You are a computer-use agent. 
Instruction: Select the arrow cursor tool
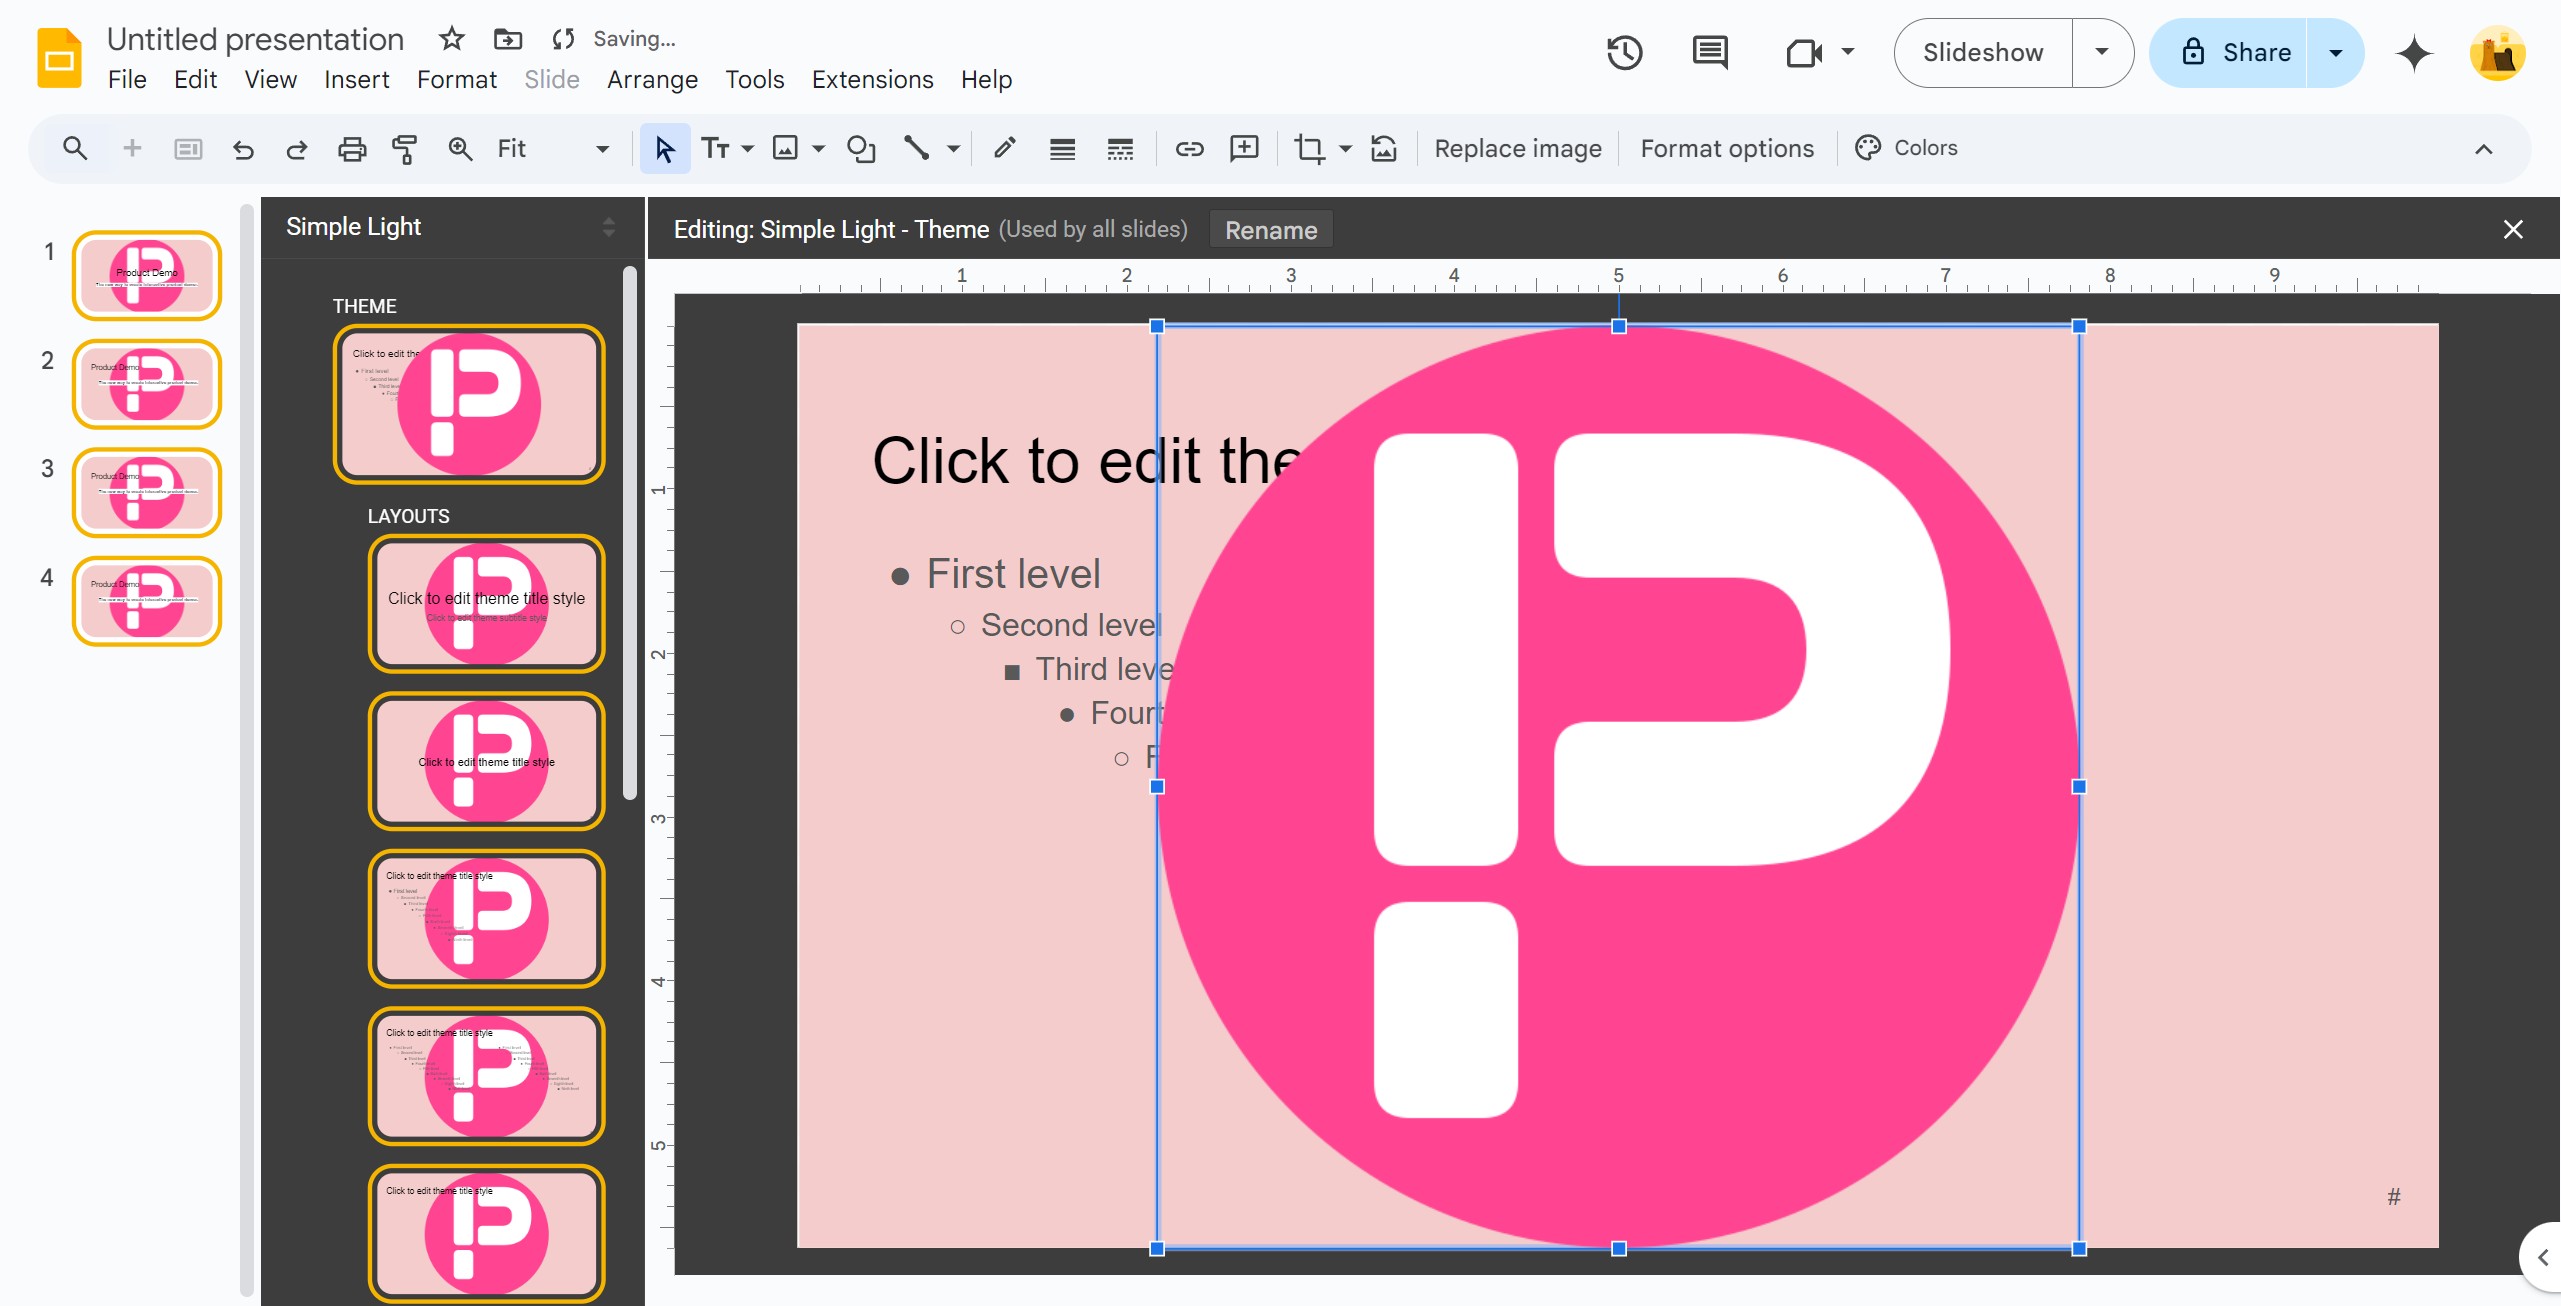[665, 149]
